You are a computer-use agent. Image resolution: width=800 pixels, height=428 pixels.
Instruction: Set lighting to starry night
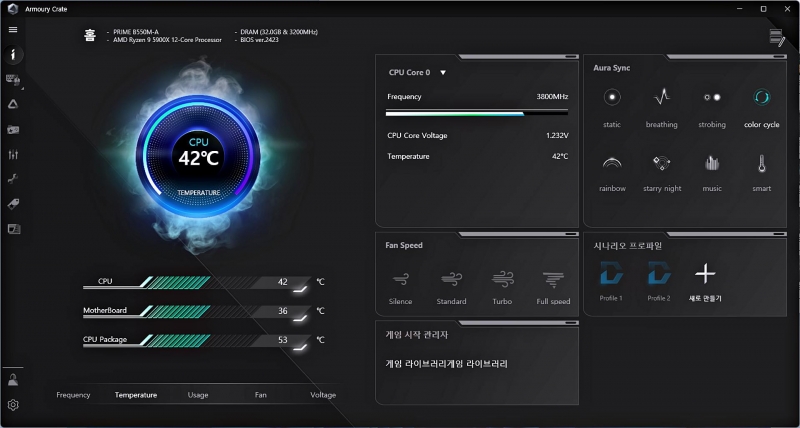point(661,163)
